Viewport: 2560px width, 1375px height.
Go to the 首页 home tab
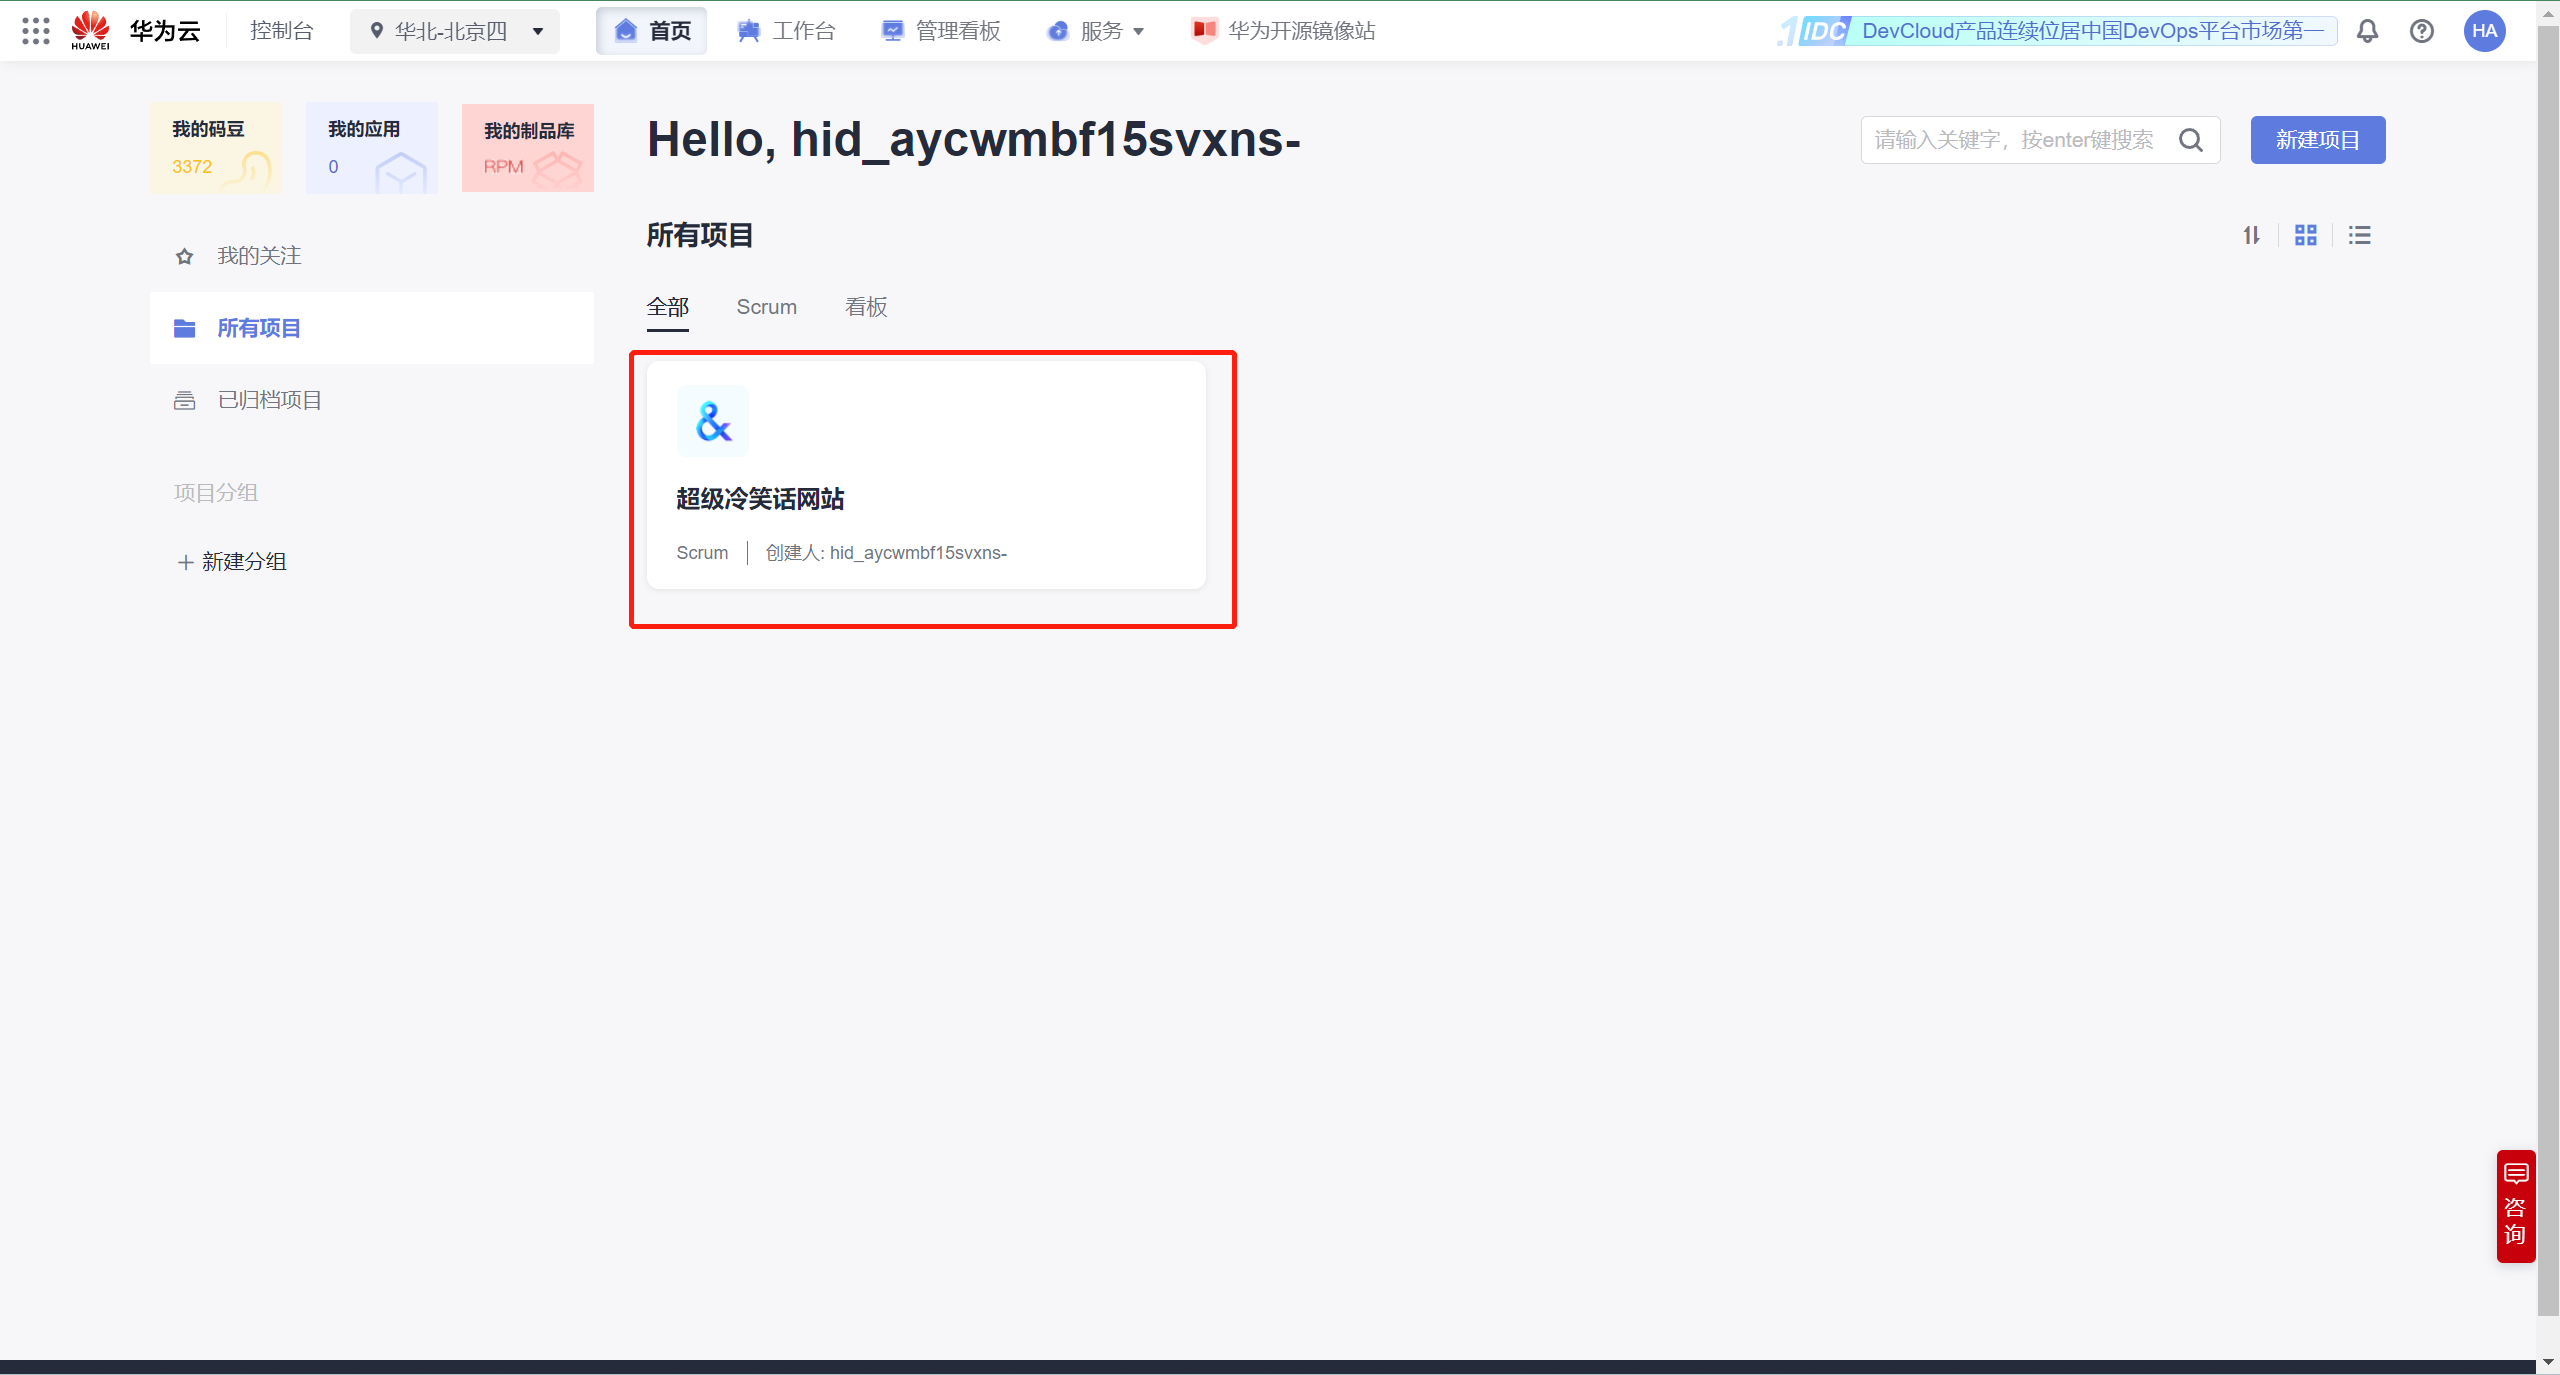coord(652,31)
